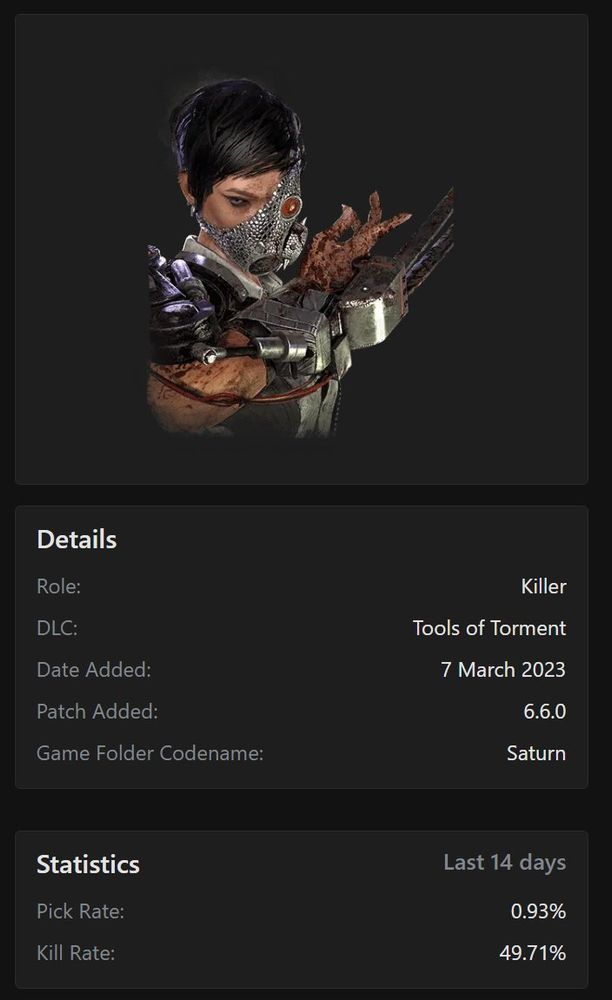Screen dimensions: 612x1000
Task: Click the DLC label
Action: [57, 628]
